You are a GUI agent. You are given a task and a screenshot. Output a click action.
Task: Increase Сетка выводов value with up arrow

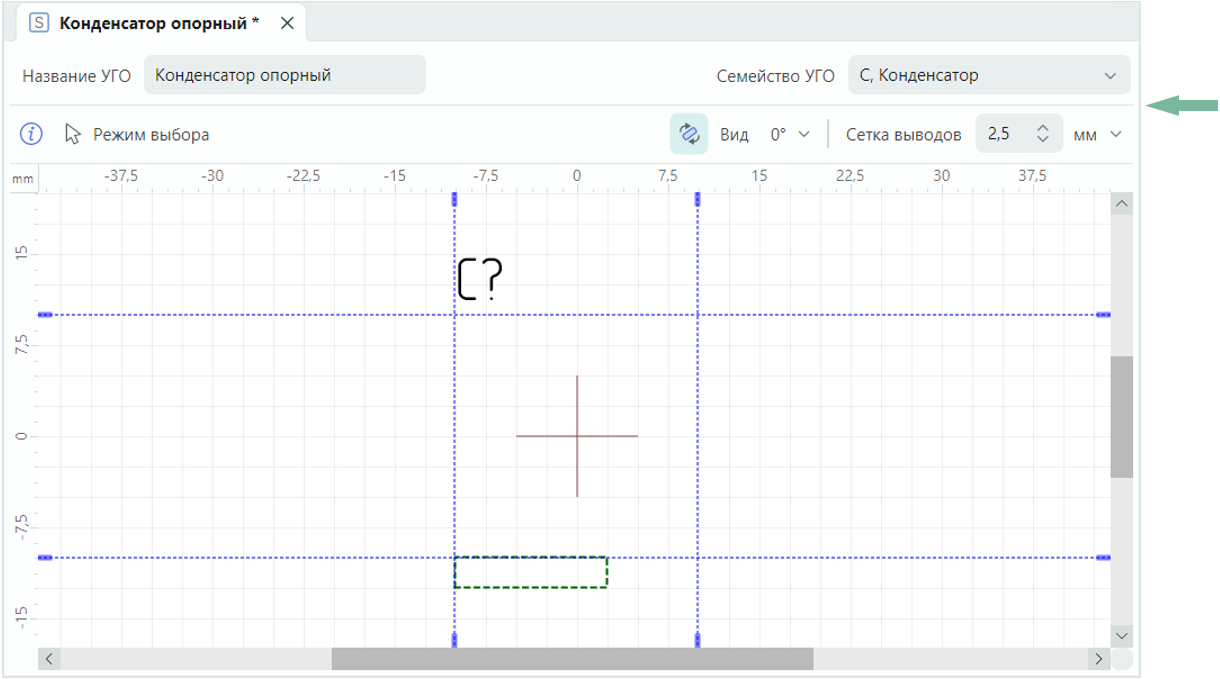1042,128
